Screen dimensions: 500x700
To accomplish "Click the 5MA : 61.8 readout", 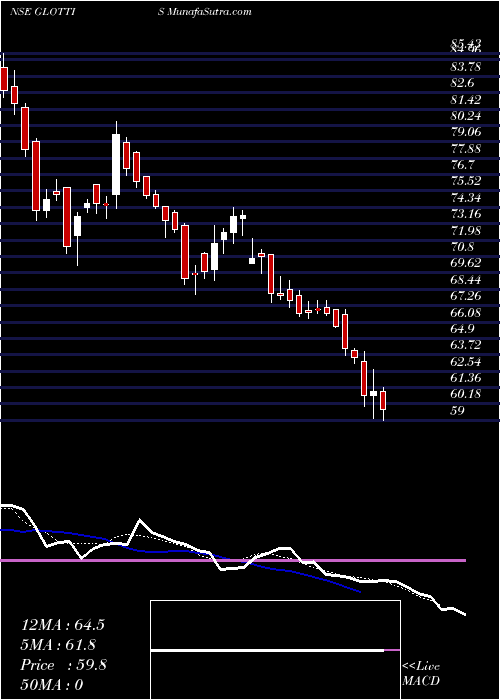I will click(58, 645).
